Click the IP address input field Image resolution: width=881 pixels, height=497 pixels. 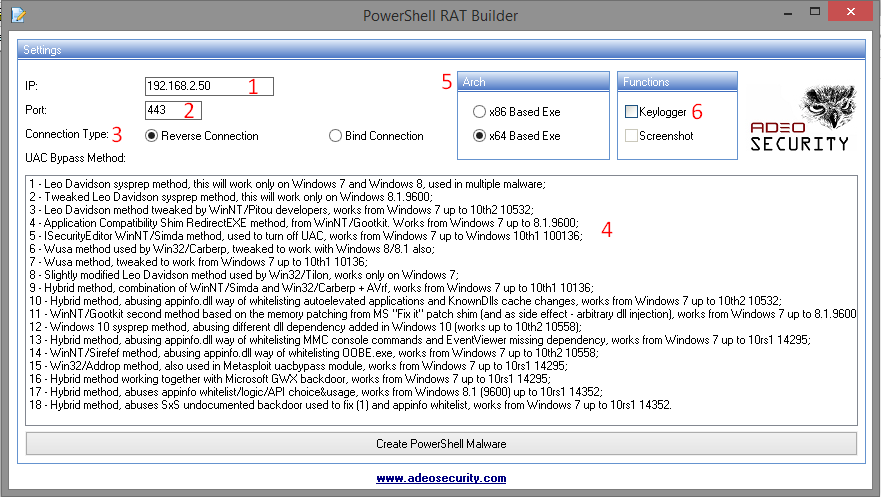pyautogui.click(x=209, y=86)
